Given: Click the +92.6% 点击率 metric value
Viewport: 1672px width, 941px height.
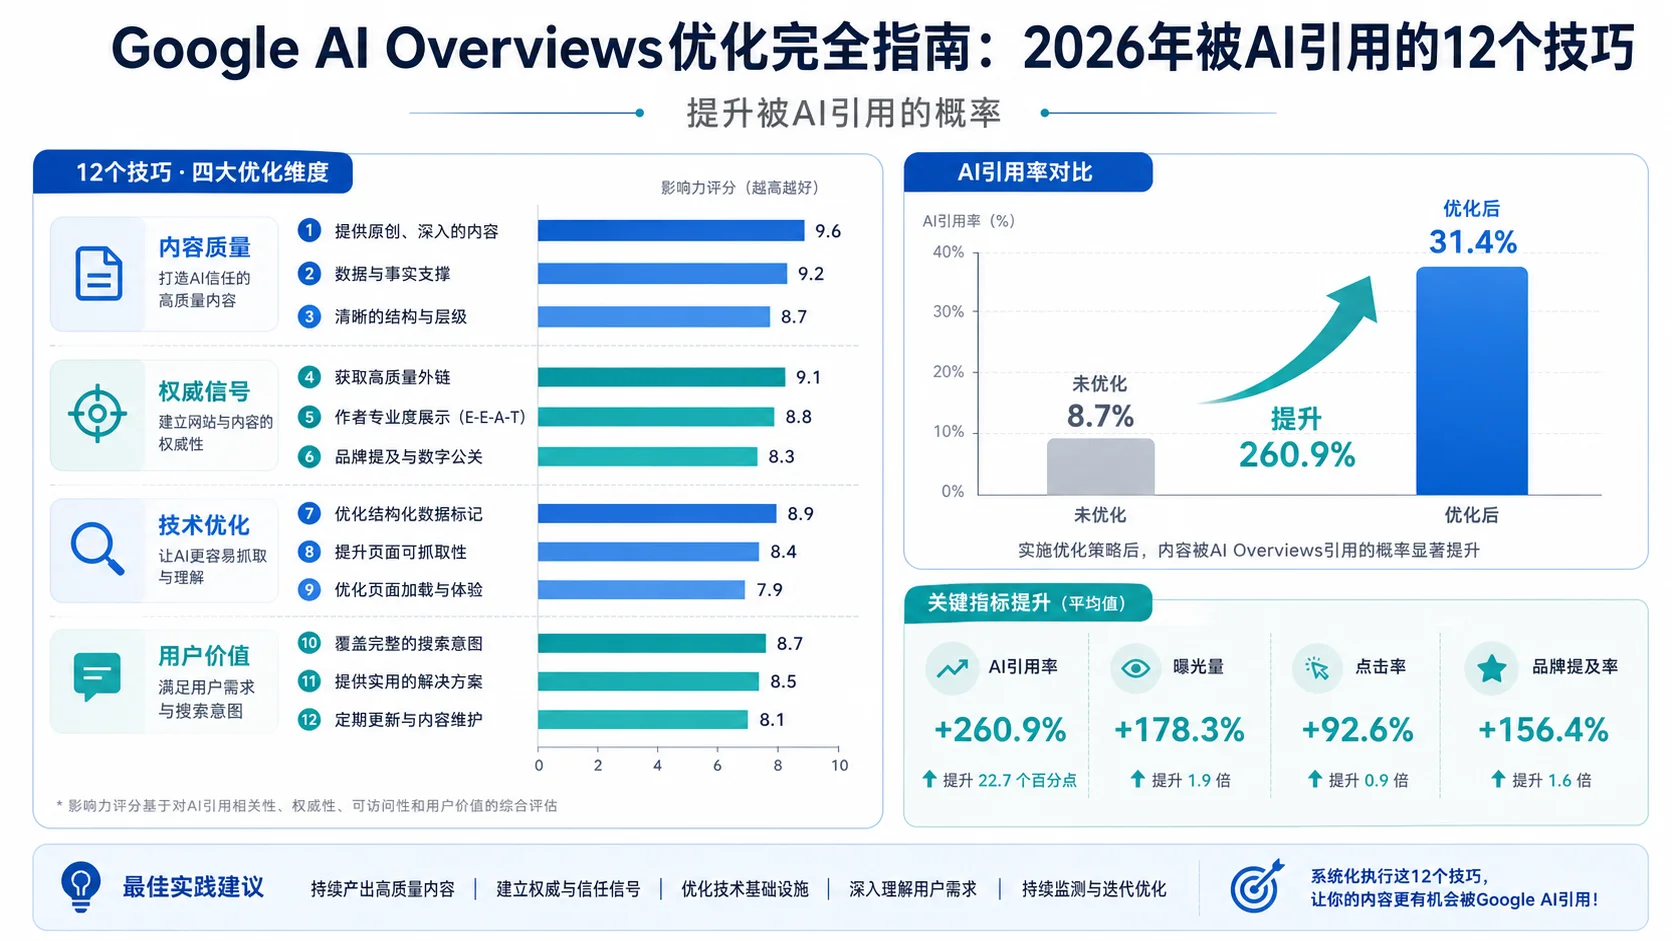Looking at the screenshot, I should point(1357,730).
